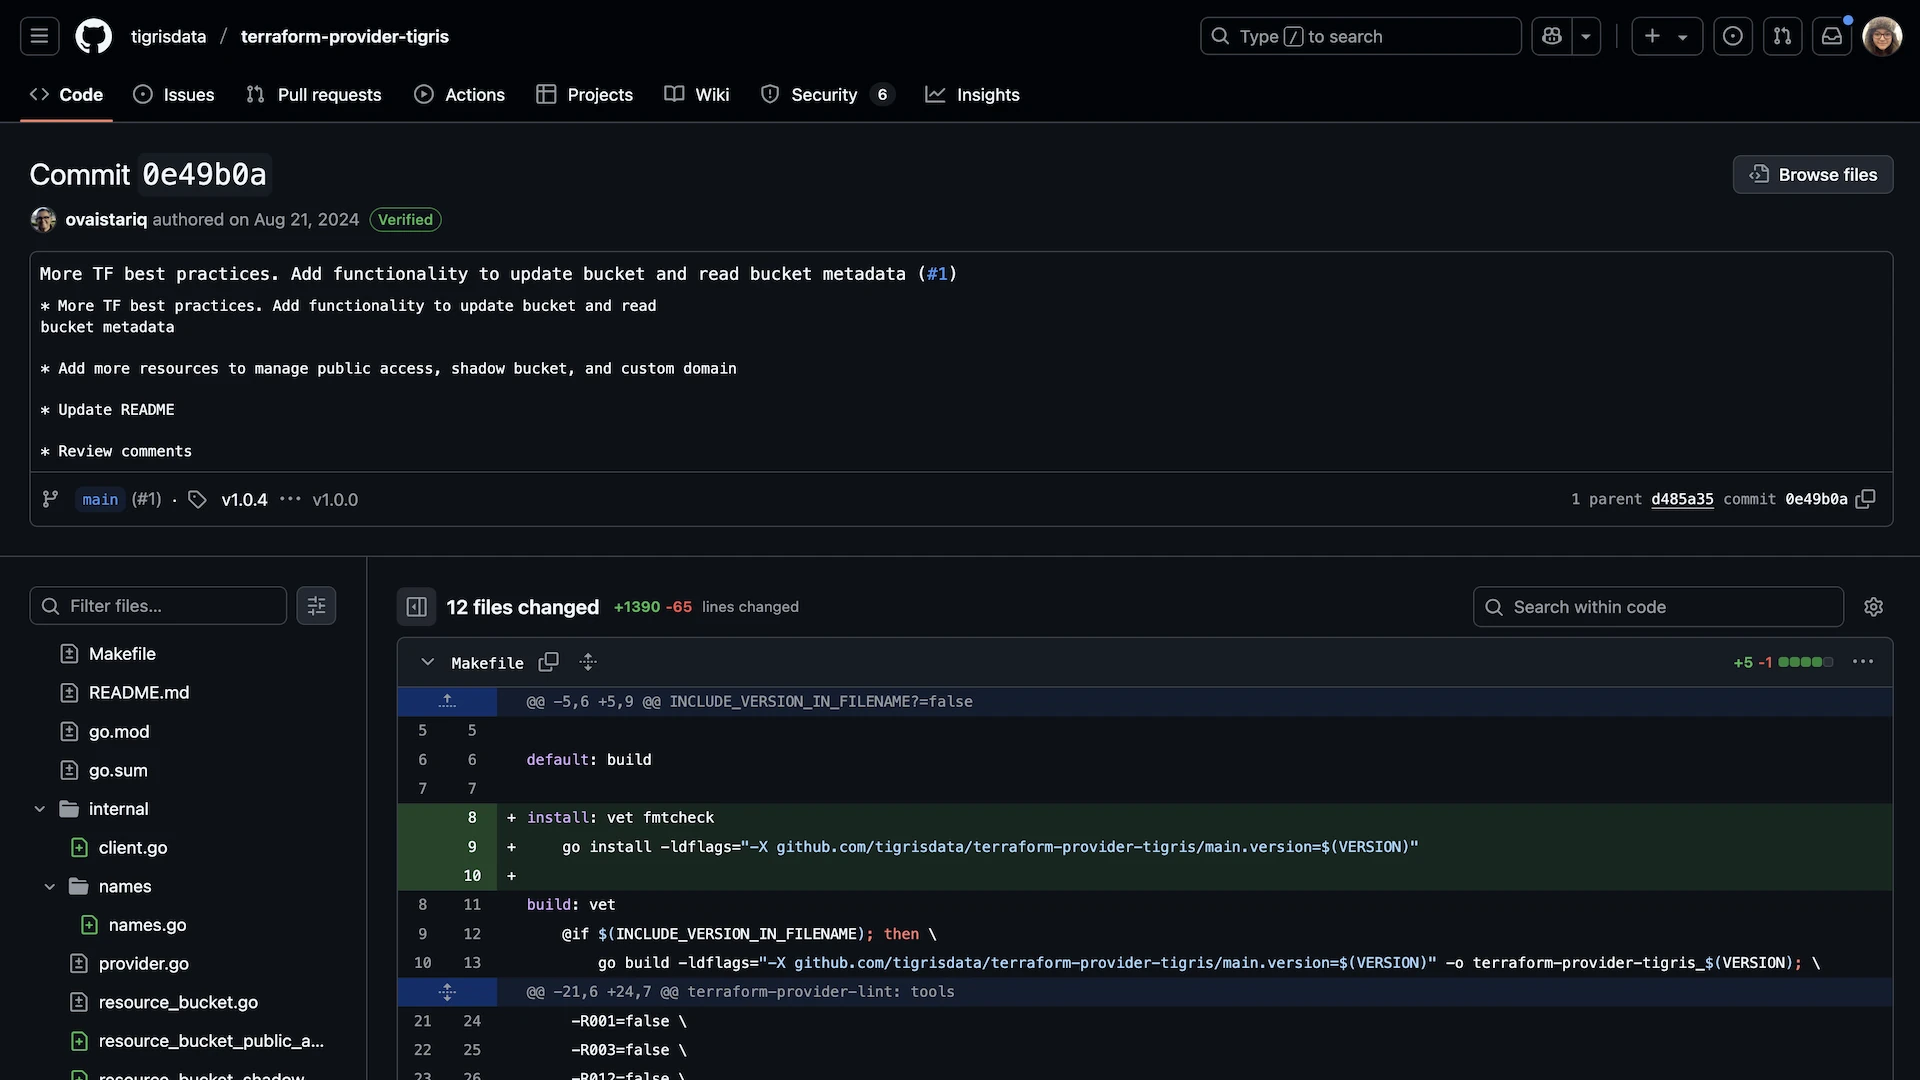Viewport: 1920px width, 1080px height.
Task: Collapse the names folder
Action: [50, 887]
